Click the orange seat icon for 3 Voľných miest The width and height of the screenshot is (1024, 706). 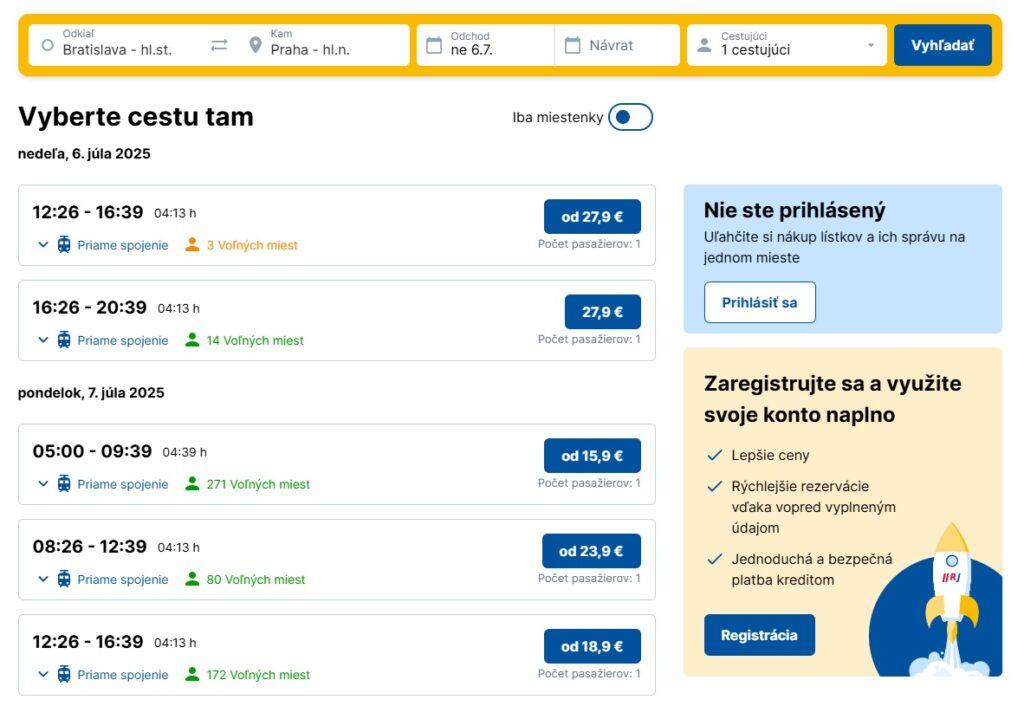pos(192,245)
